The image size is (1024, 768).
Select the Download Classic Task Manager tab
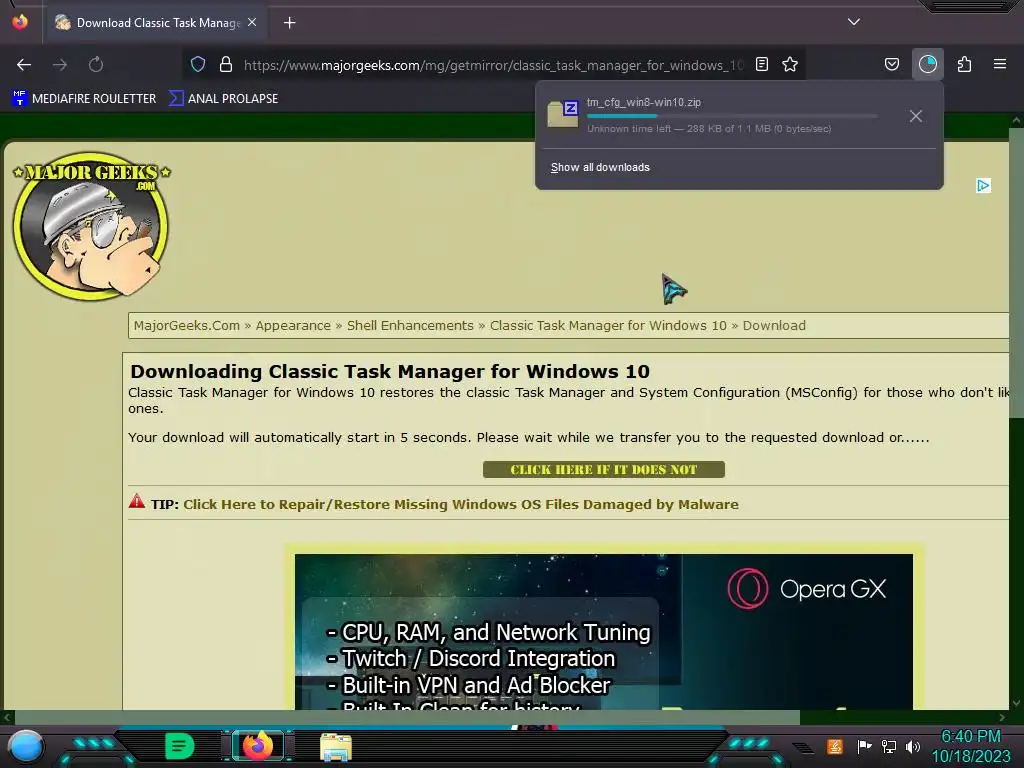click(x=156, y=23)
